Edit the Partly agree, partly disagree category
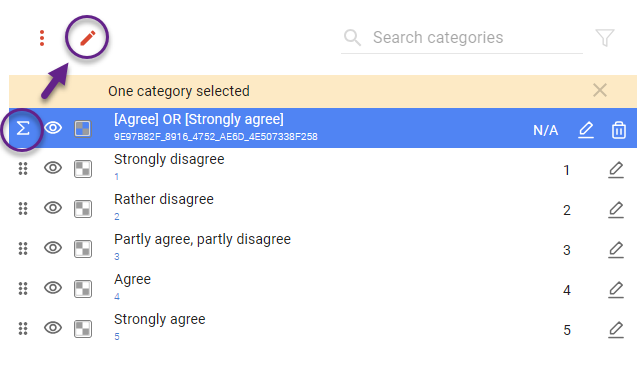 (x=616, y=250)
